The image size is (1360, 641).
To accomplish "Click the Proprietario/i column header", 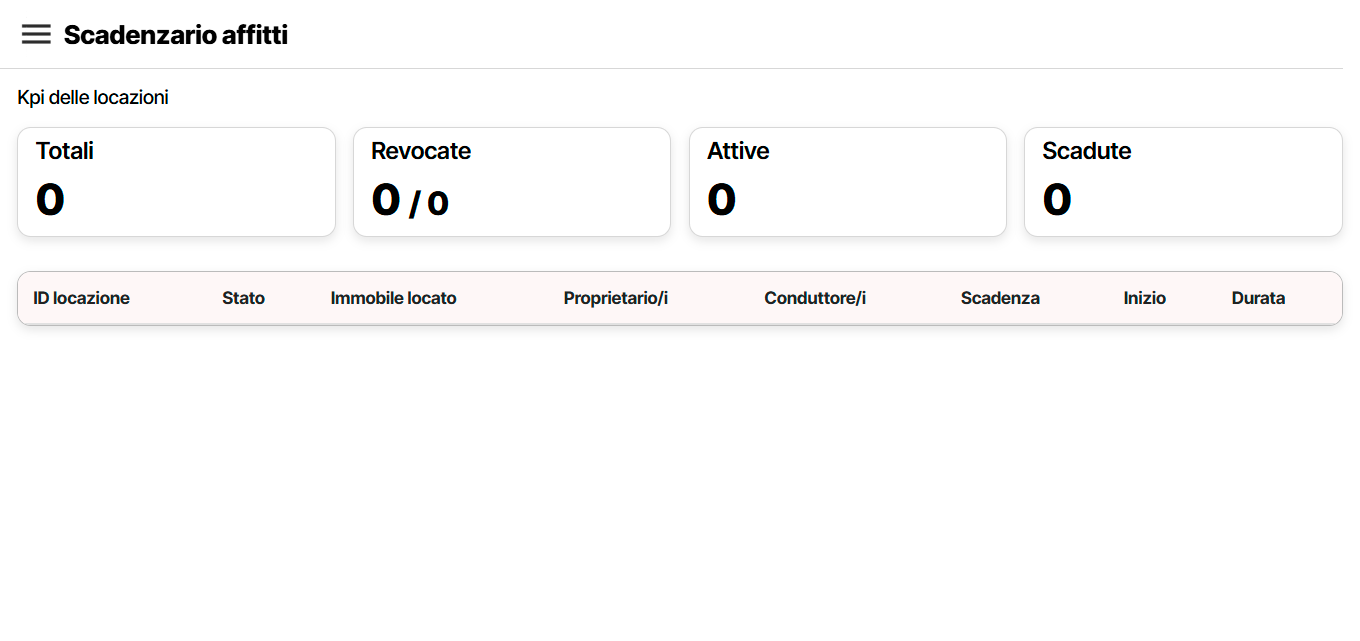I will tap(616, 298).
